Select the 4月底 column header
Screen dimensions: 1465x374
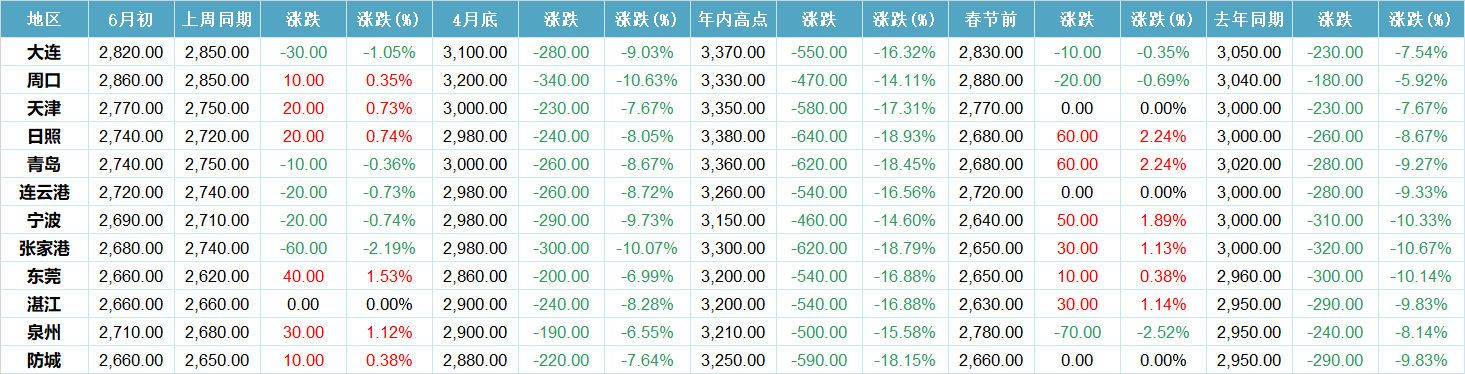tap(475, 19)
